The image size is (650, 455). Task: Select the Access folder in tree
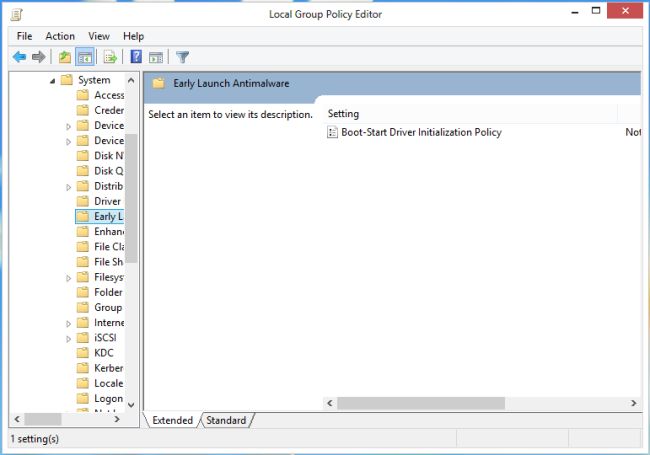click(x=101, y=95)
